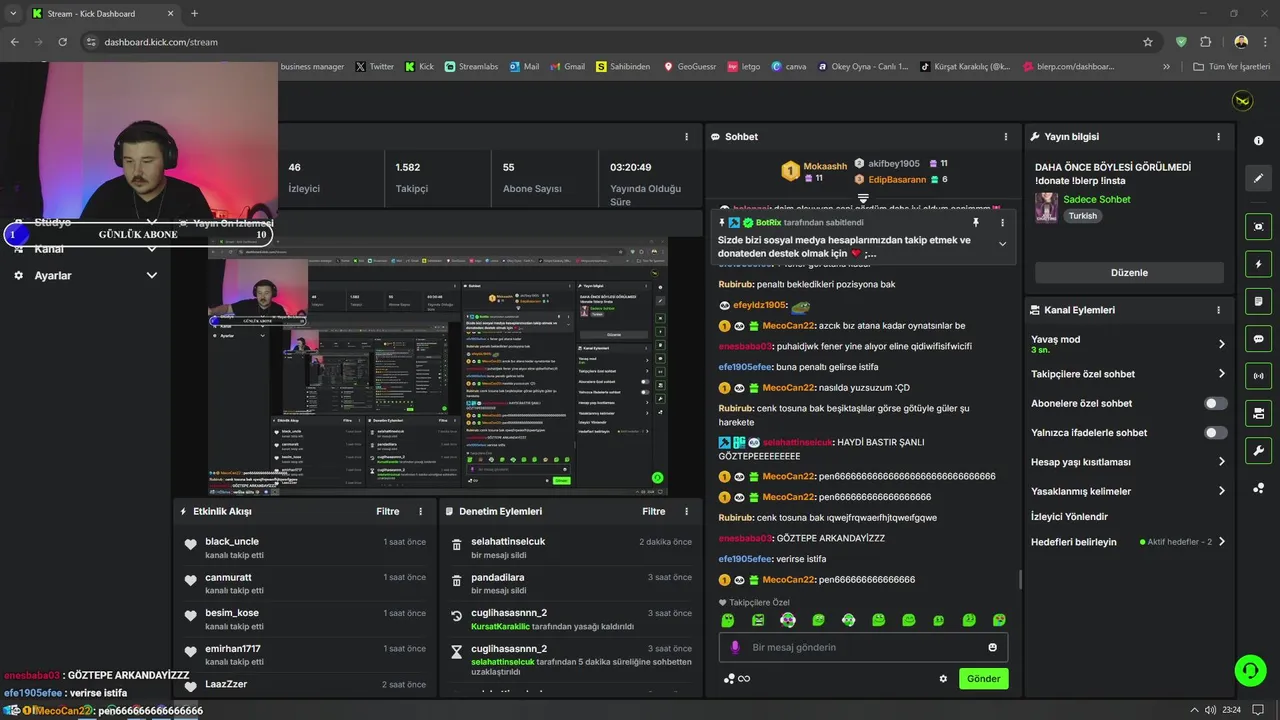Expand Takipçilere özel sohbet options
The image size is (1280, 720).
coord(1222,374)
